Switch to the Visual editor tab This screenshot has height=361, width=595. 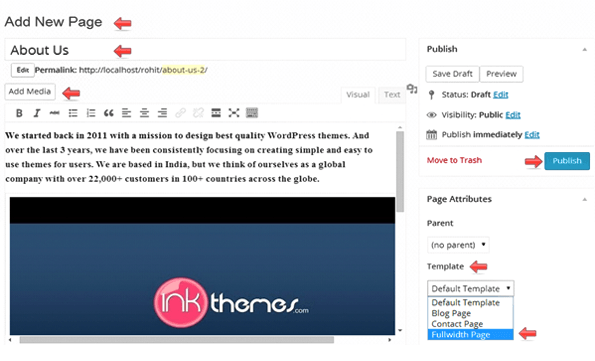click(358, 95)
